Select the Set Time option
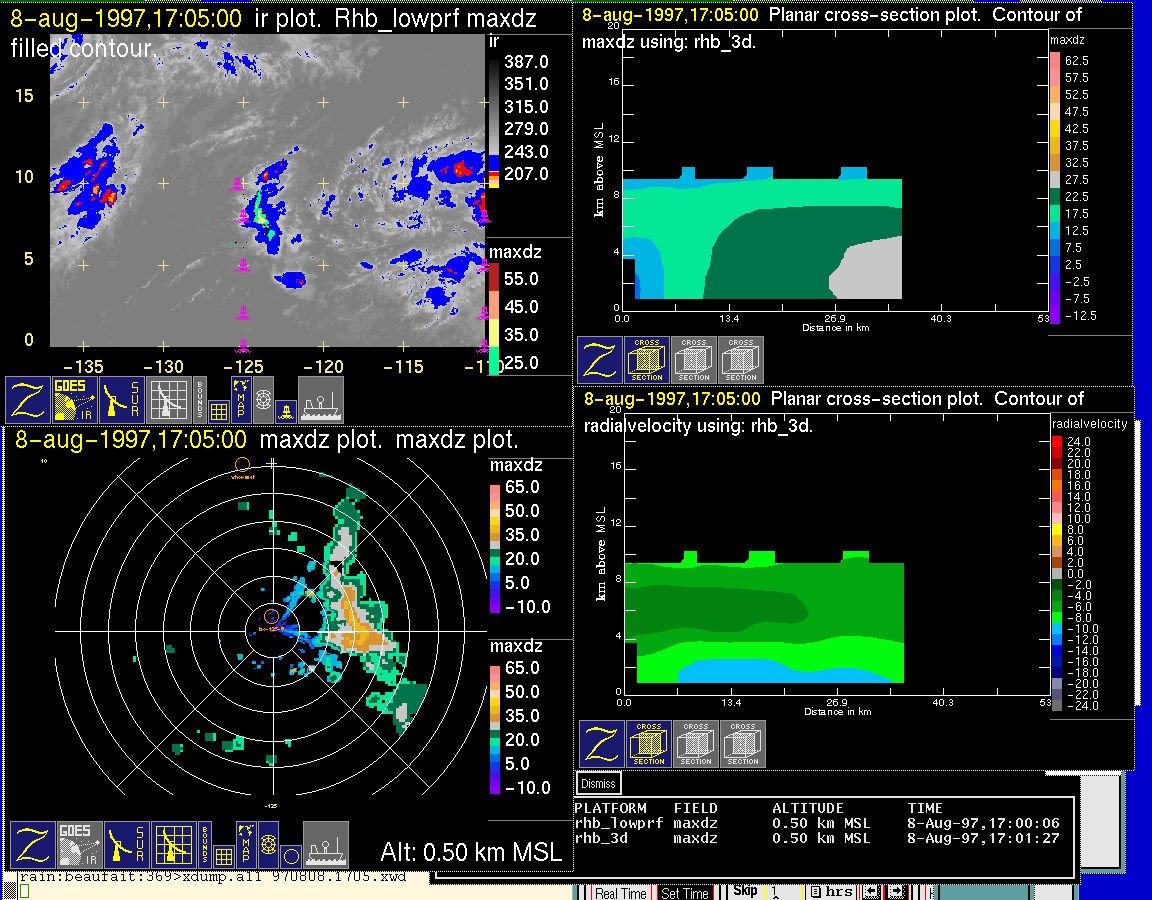The image size is (1152, 900). [685, 893]
